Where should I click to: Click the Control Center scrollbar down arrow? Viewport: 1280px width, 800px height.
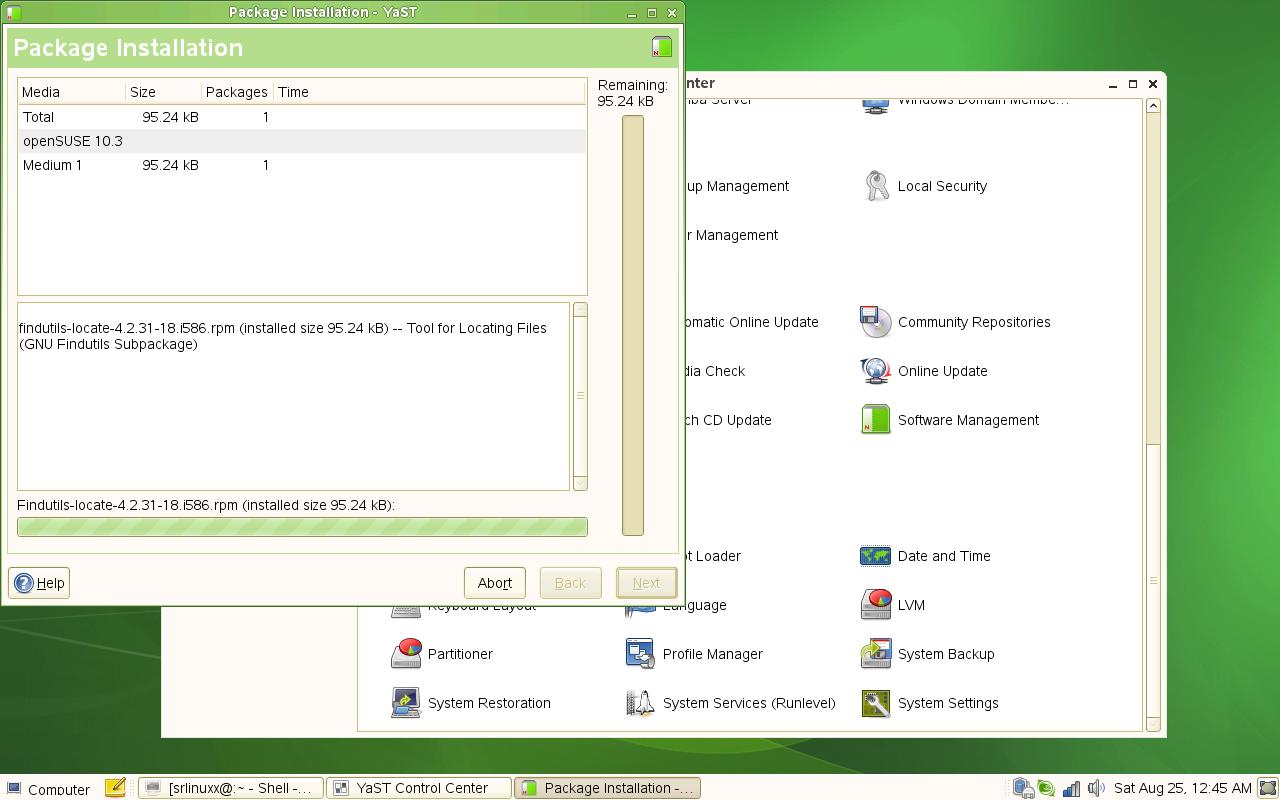point(1153,724)
